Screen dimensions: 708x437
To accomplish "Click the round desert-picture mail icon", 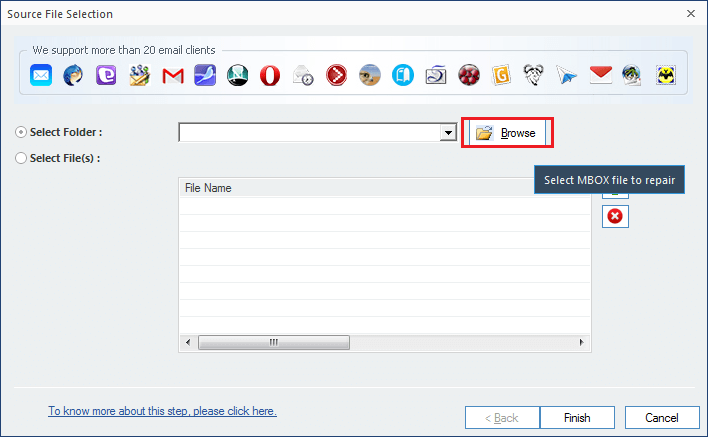I will 369,75.
